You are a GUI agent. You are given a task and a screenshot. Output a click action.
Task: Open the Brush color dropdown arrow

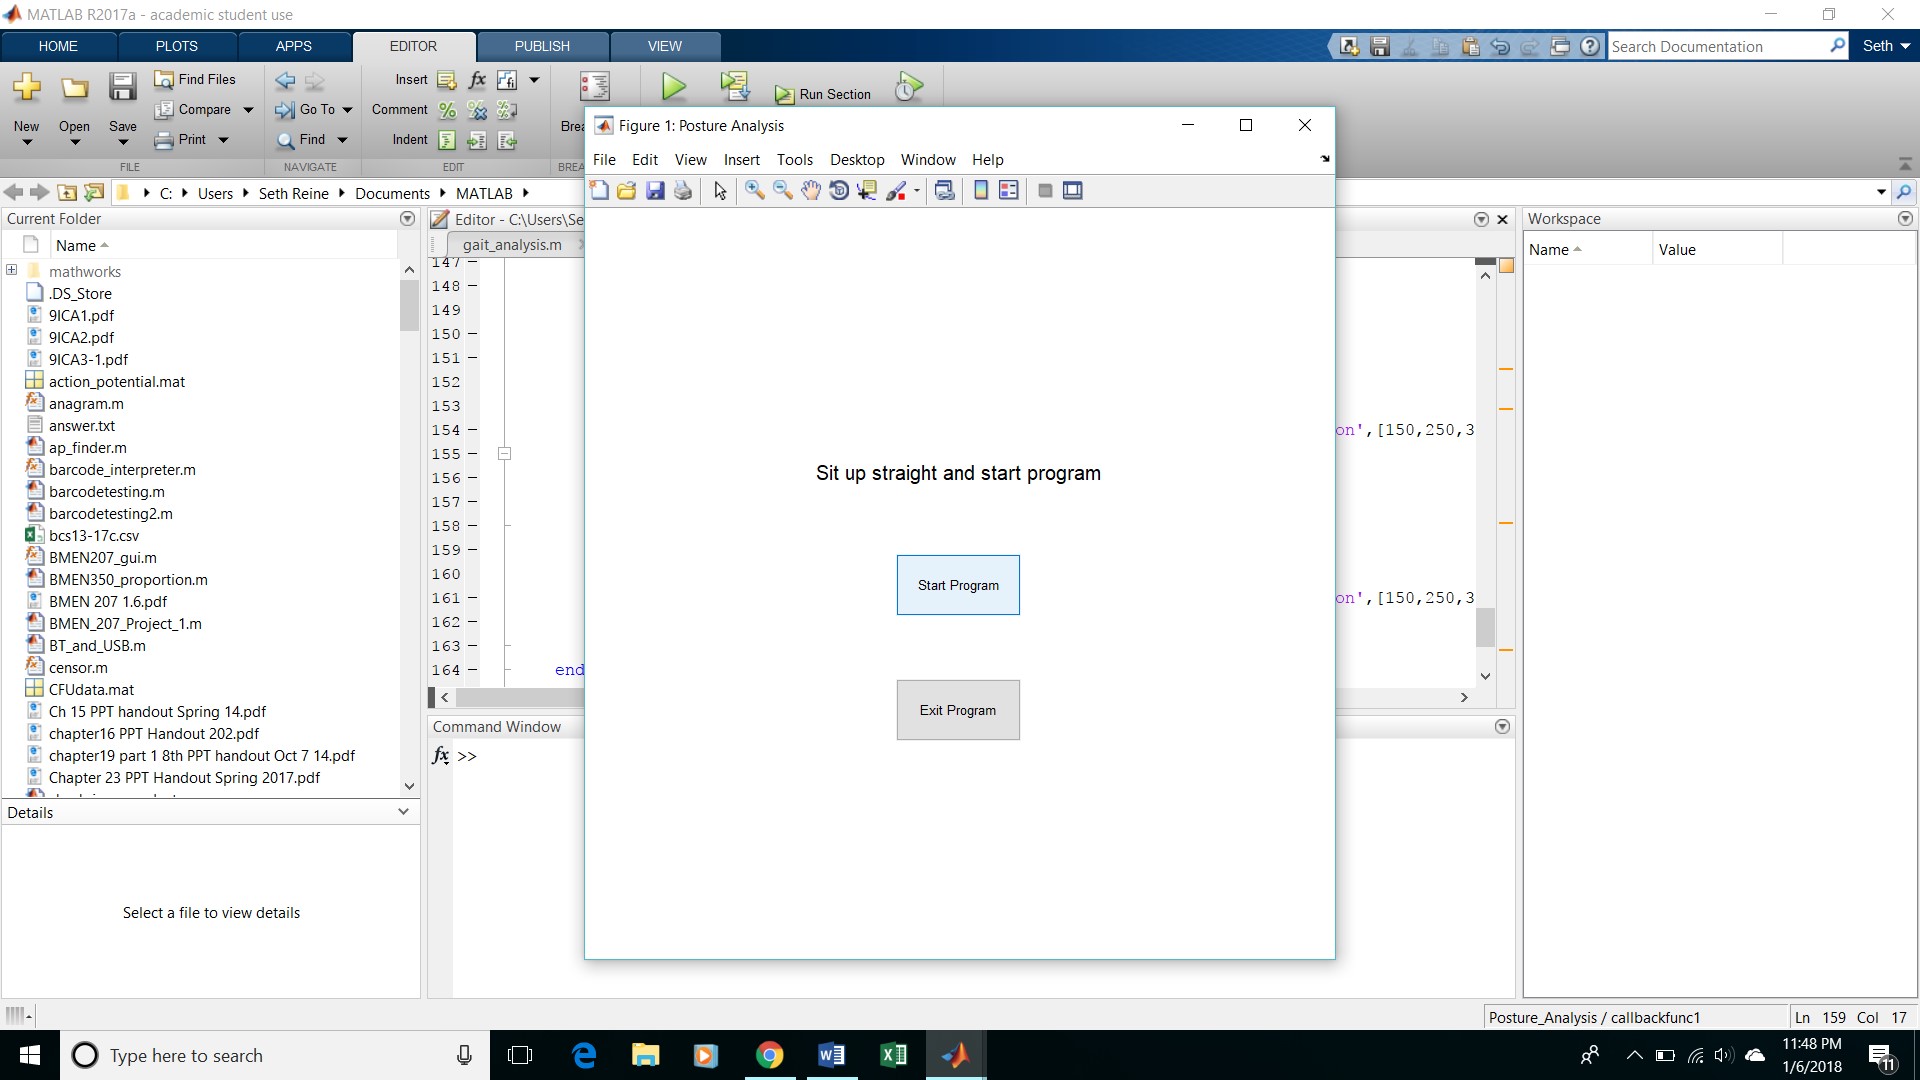point(917,191)
